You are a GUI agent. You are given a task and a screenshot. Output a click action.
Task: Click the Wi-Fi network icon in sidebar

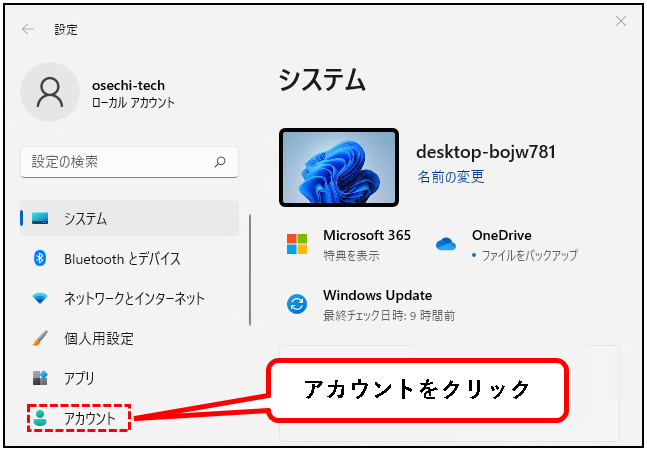click(40, 298)
